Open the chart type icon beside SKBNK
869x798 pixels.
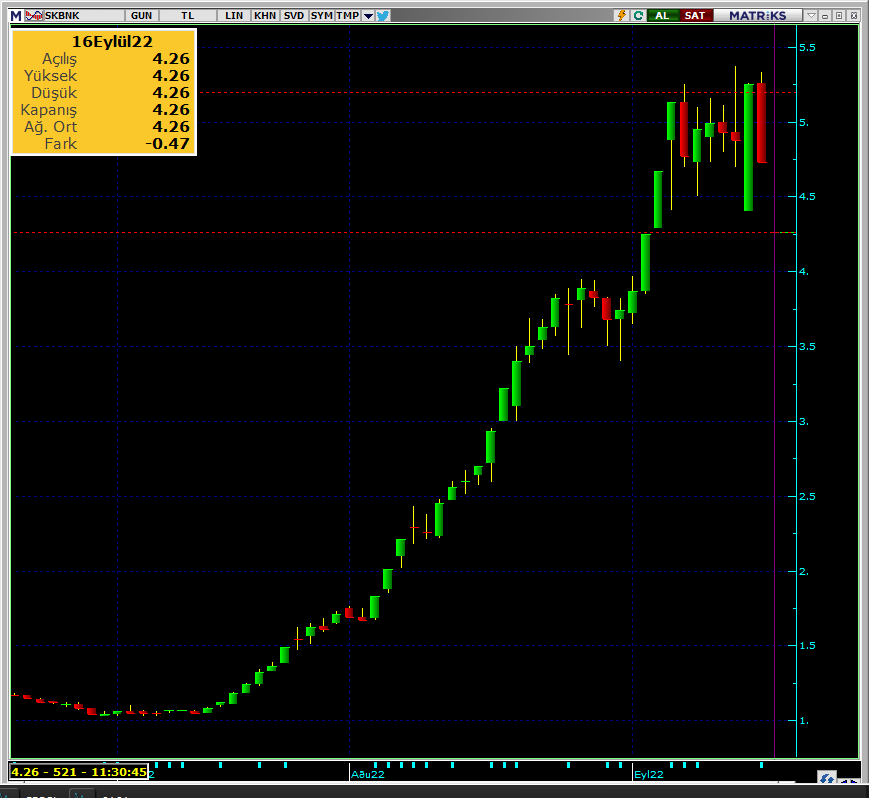[34, 16]
